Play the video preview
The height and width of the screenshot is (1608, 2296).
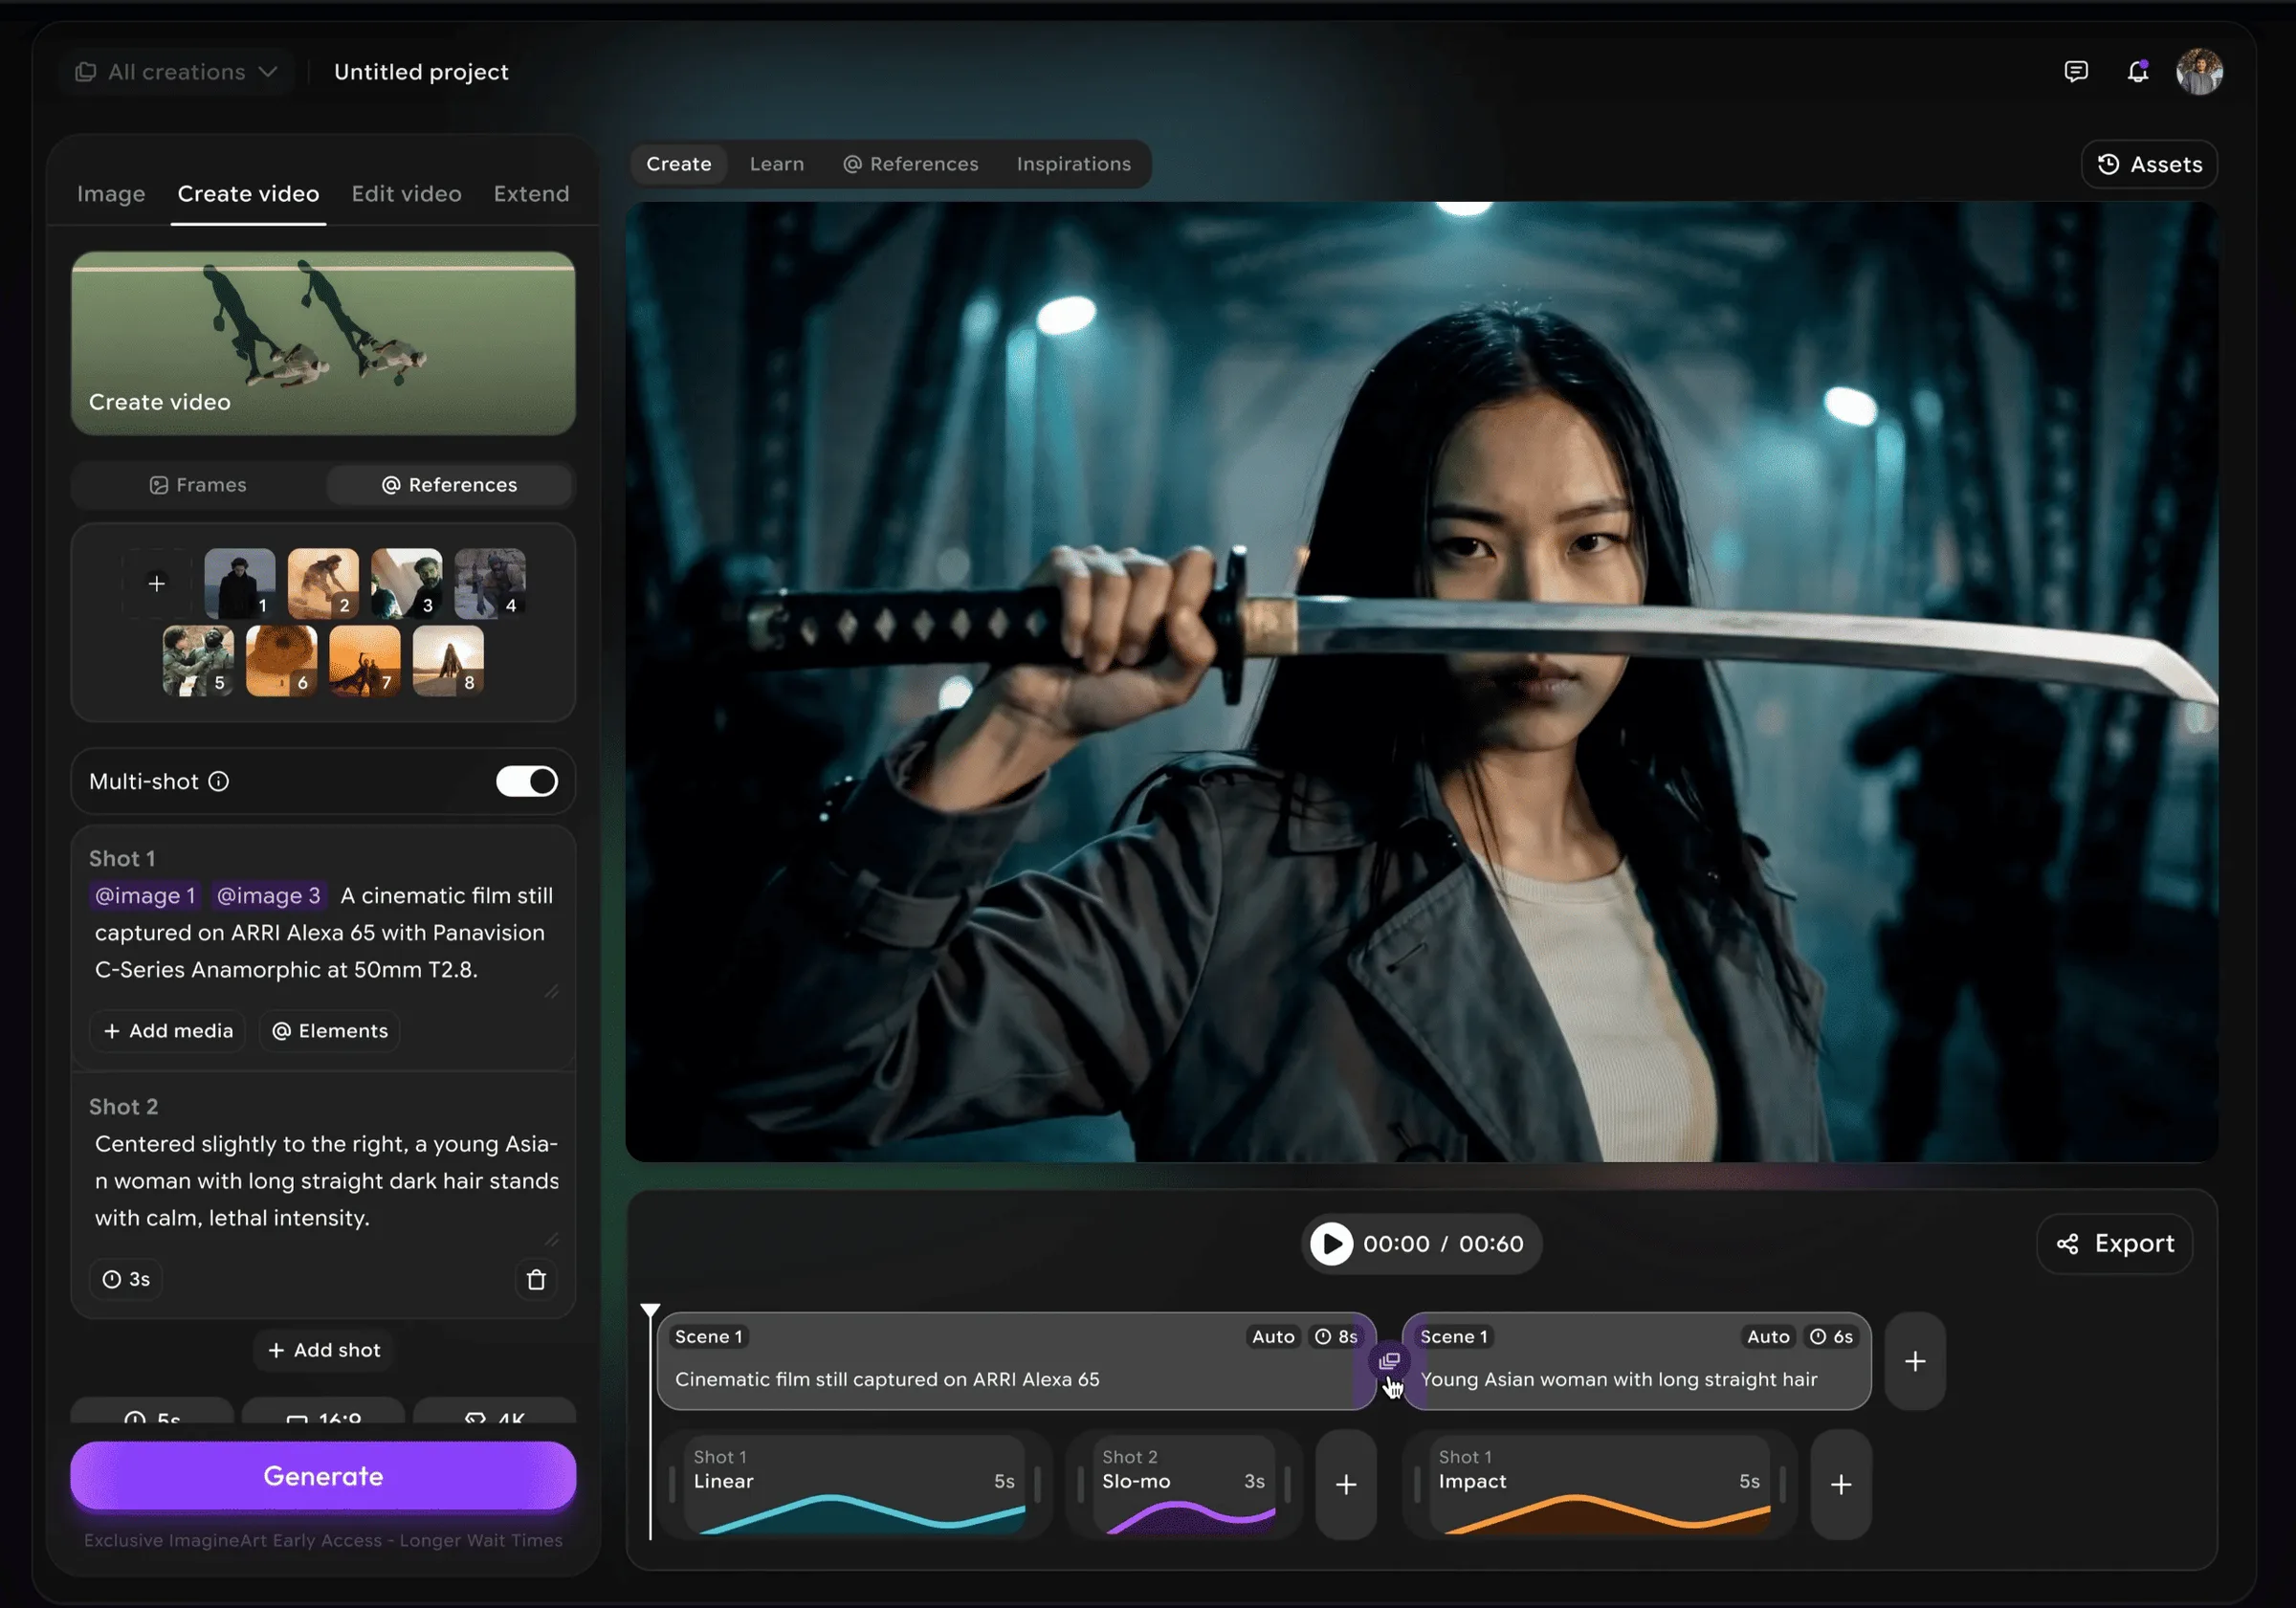click(1331, 1243)
